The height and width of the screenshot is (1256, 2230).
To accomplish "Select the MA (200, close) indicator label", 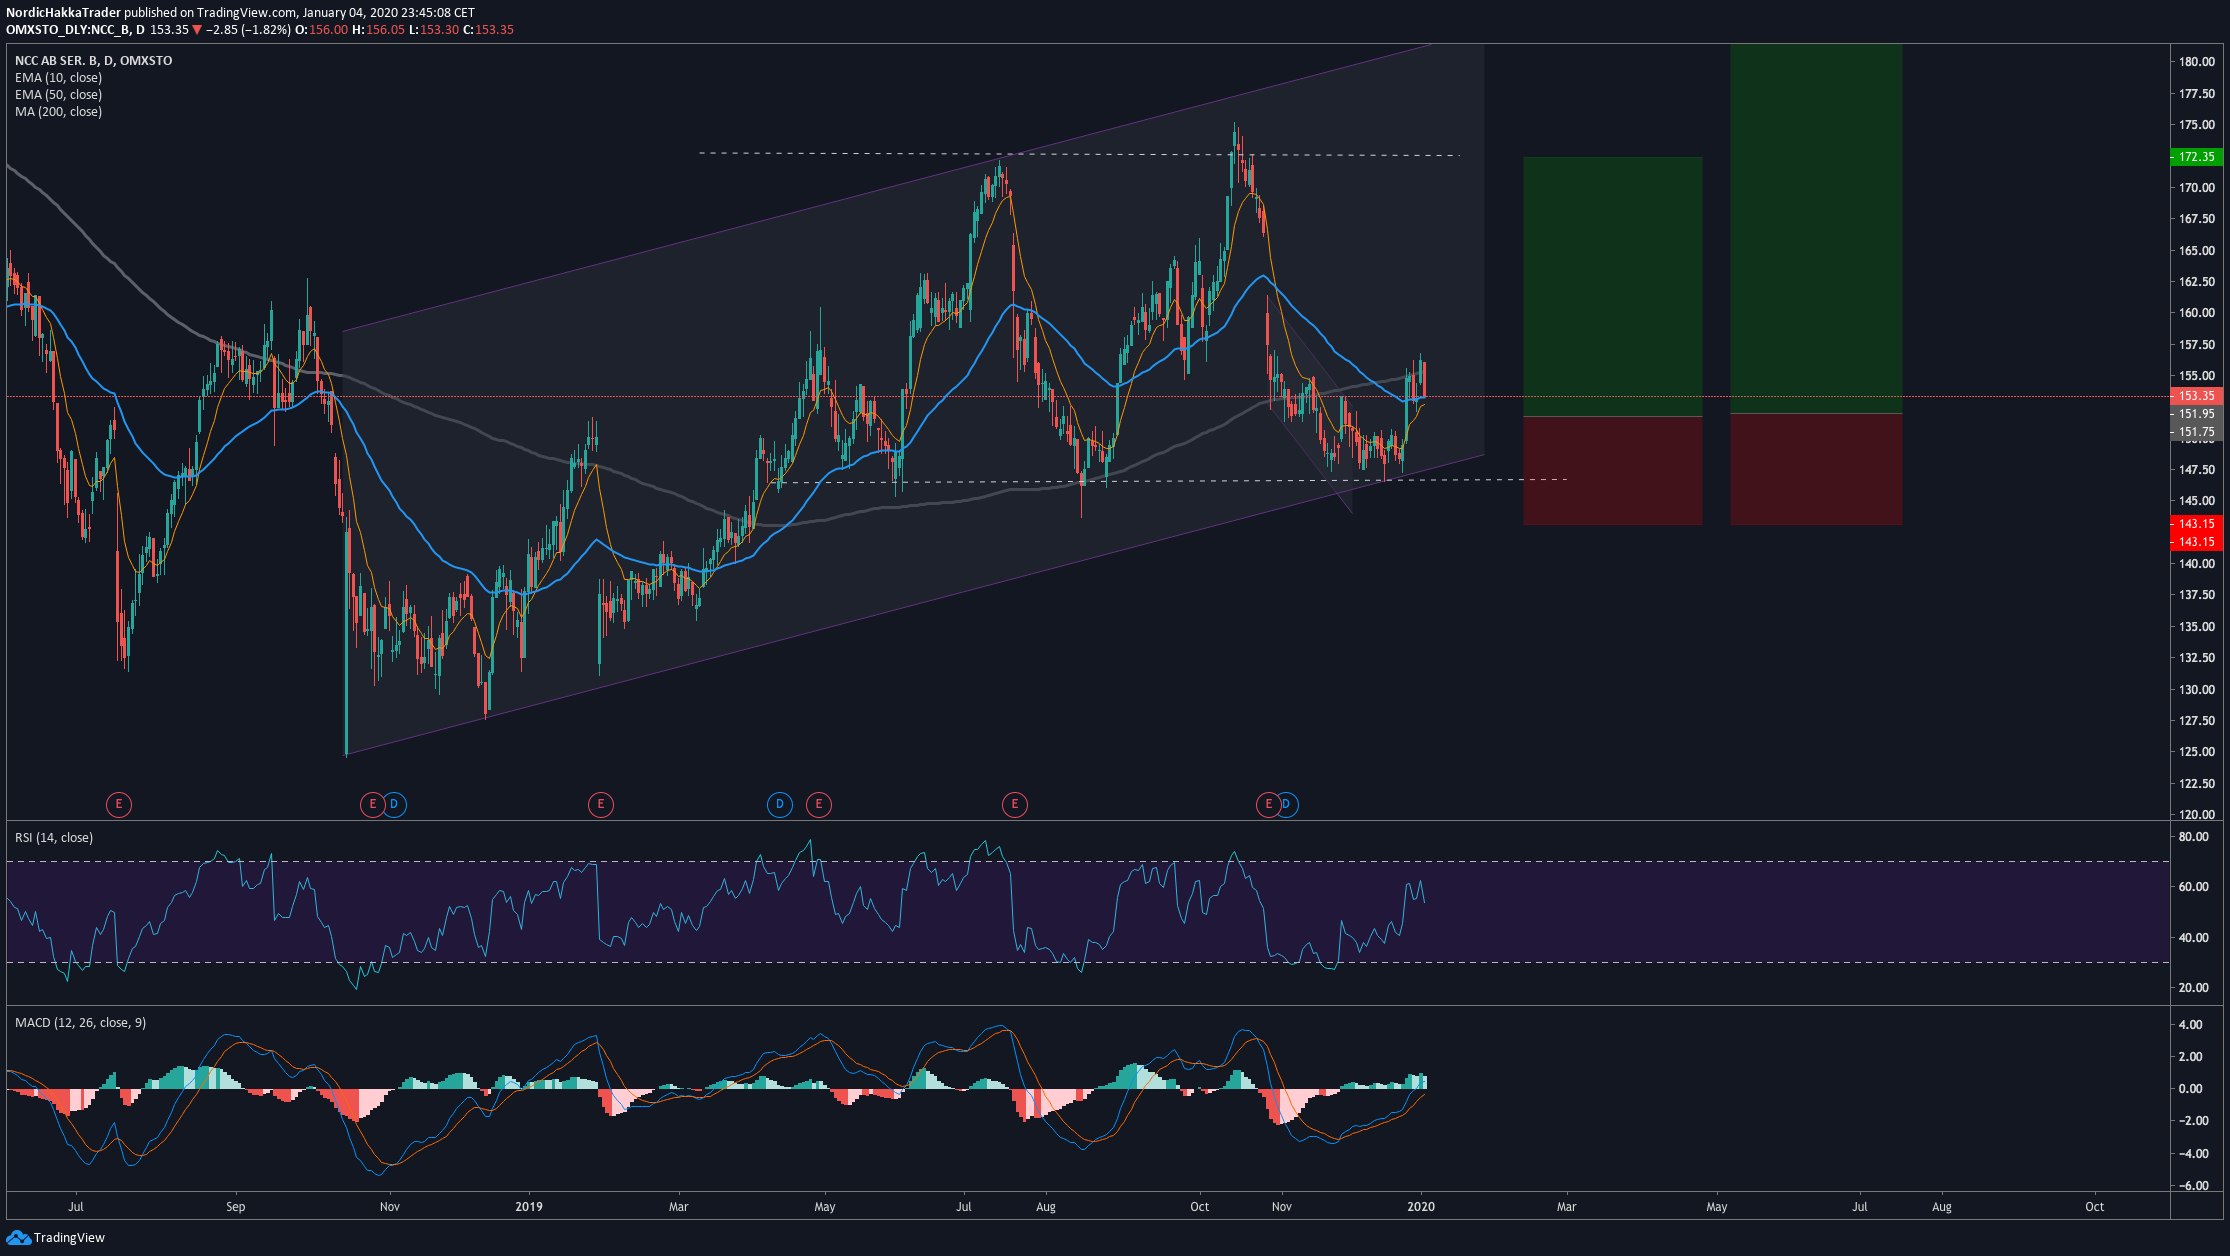I will coord(58,112).
